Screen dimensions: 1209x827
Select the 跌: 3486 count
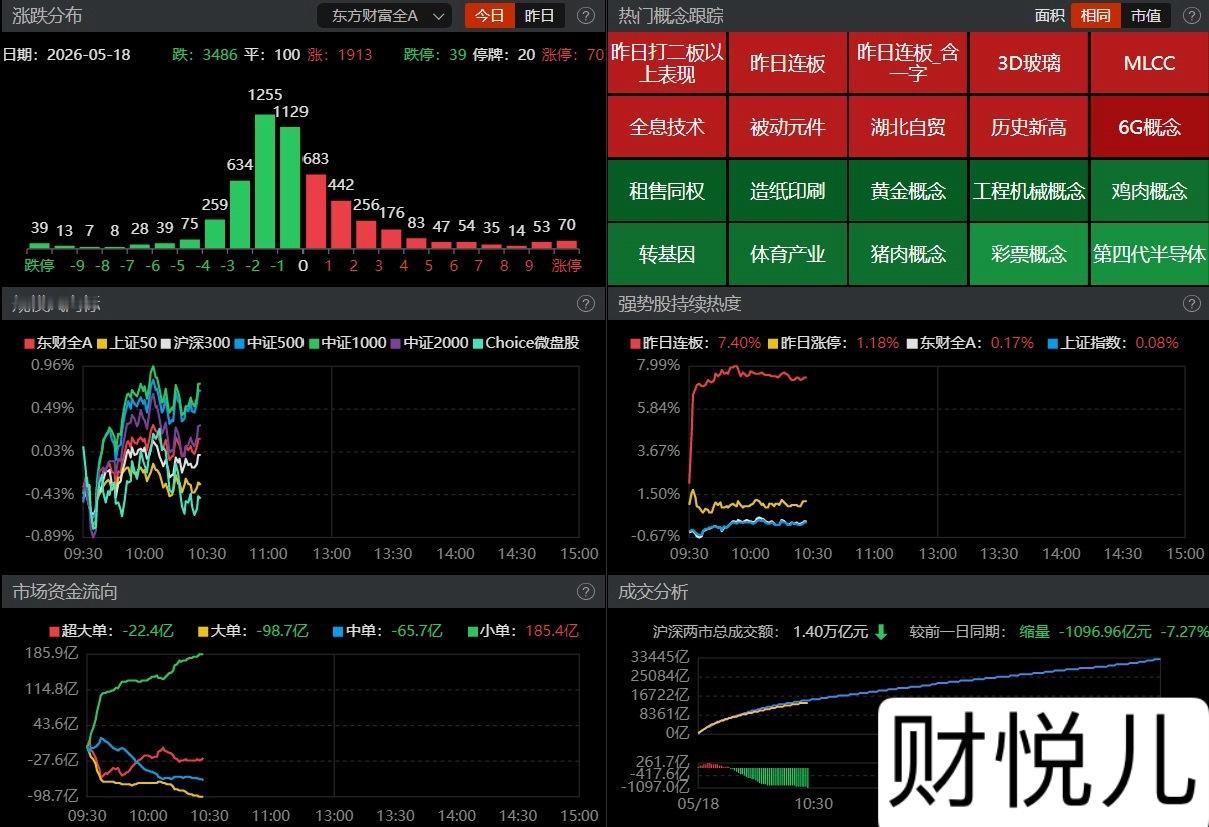coord(205,54)
